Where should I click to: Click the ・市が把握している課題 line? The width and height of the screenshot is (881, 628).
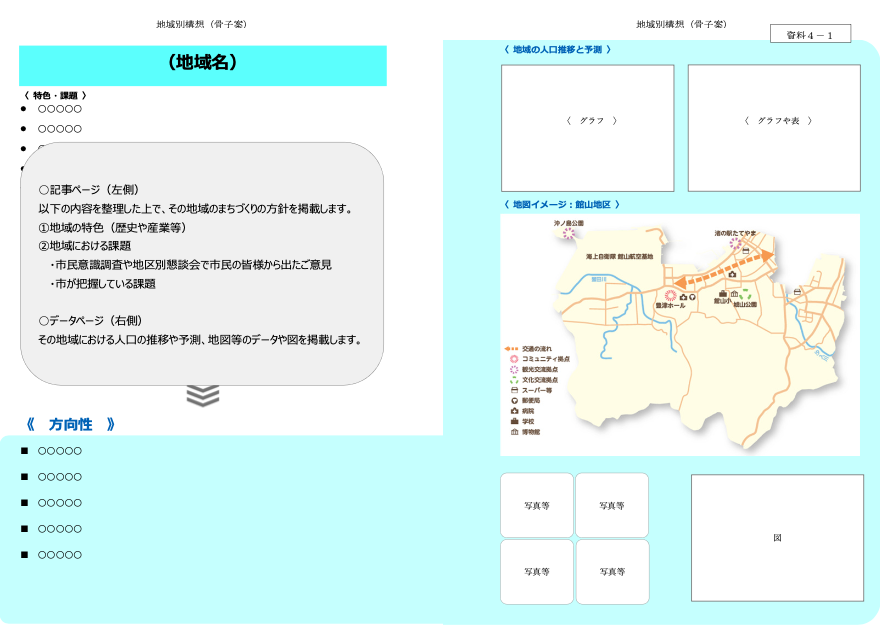[x=102, y=284]
